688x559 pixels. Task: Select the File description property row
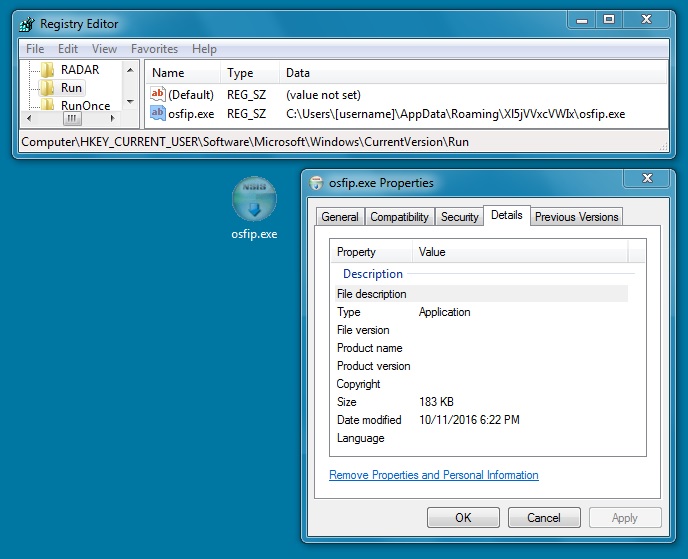point(481,294)
